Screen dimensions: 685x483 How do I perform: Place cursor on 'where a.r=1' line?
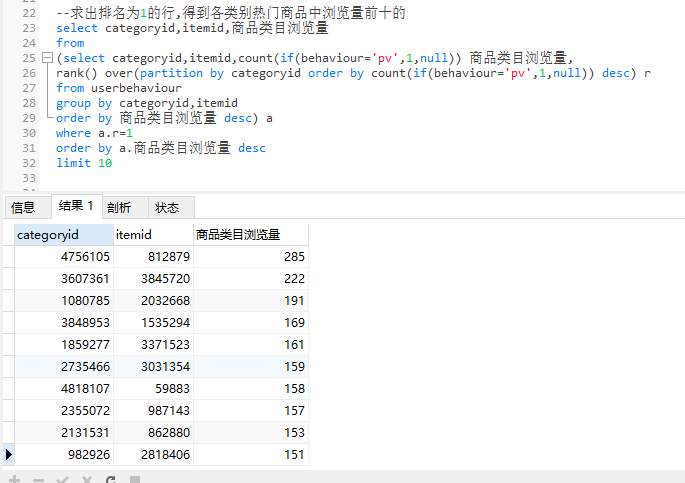tap(94, 133)
